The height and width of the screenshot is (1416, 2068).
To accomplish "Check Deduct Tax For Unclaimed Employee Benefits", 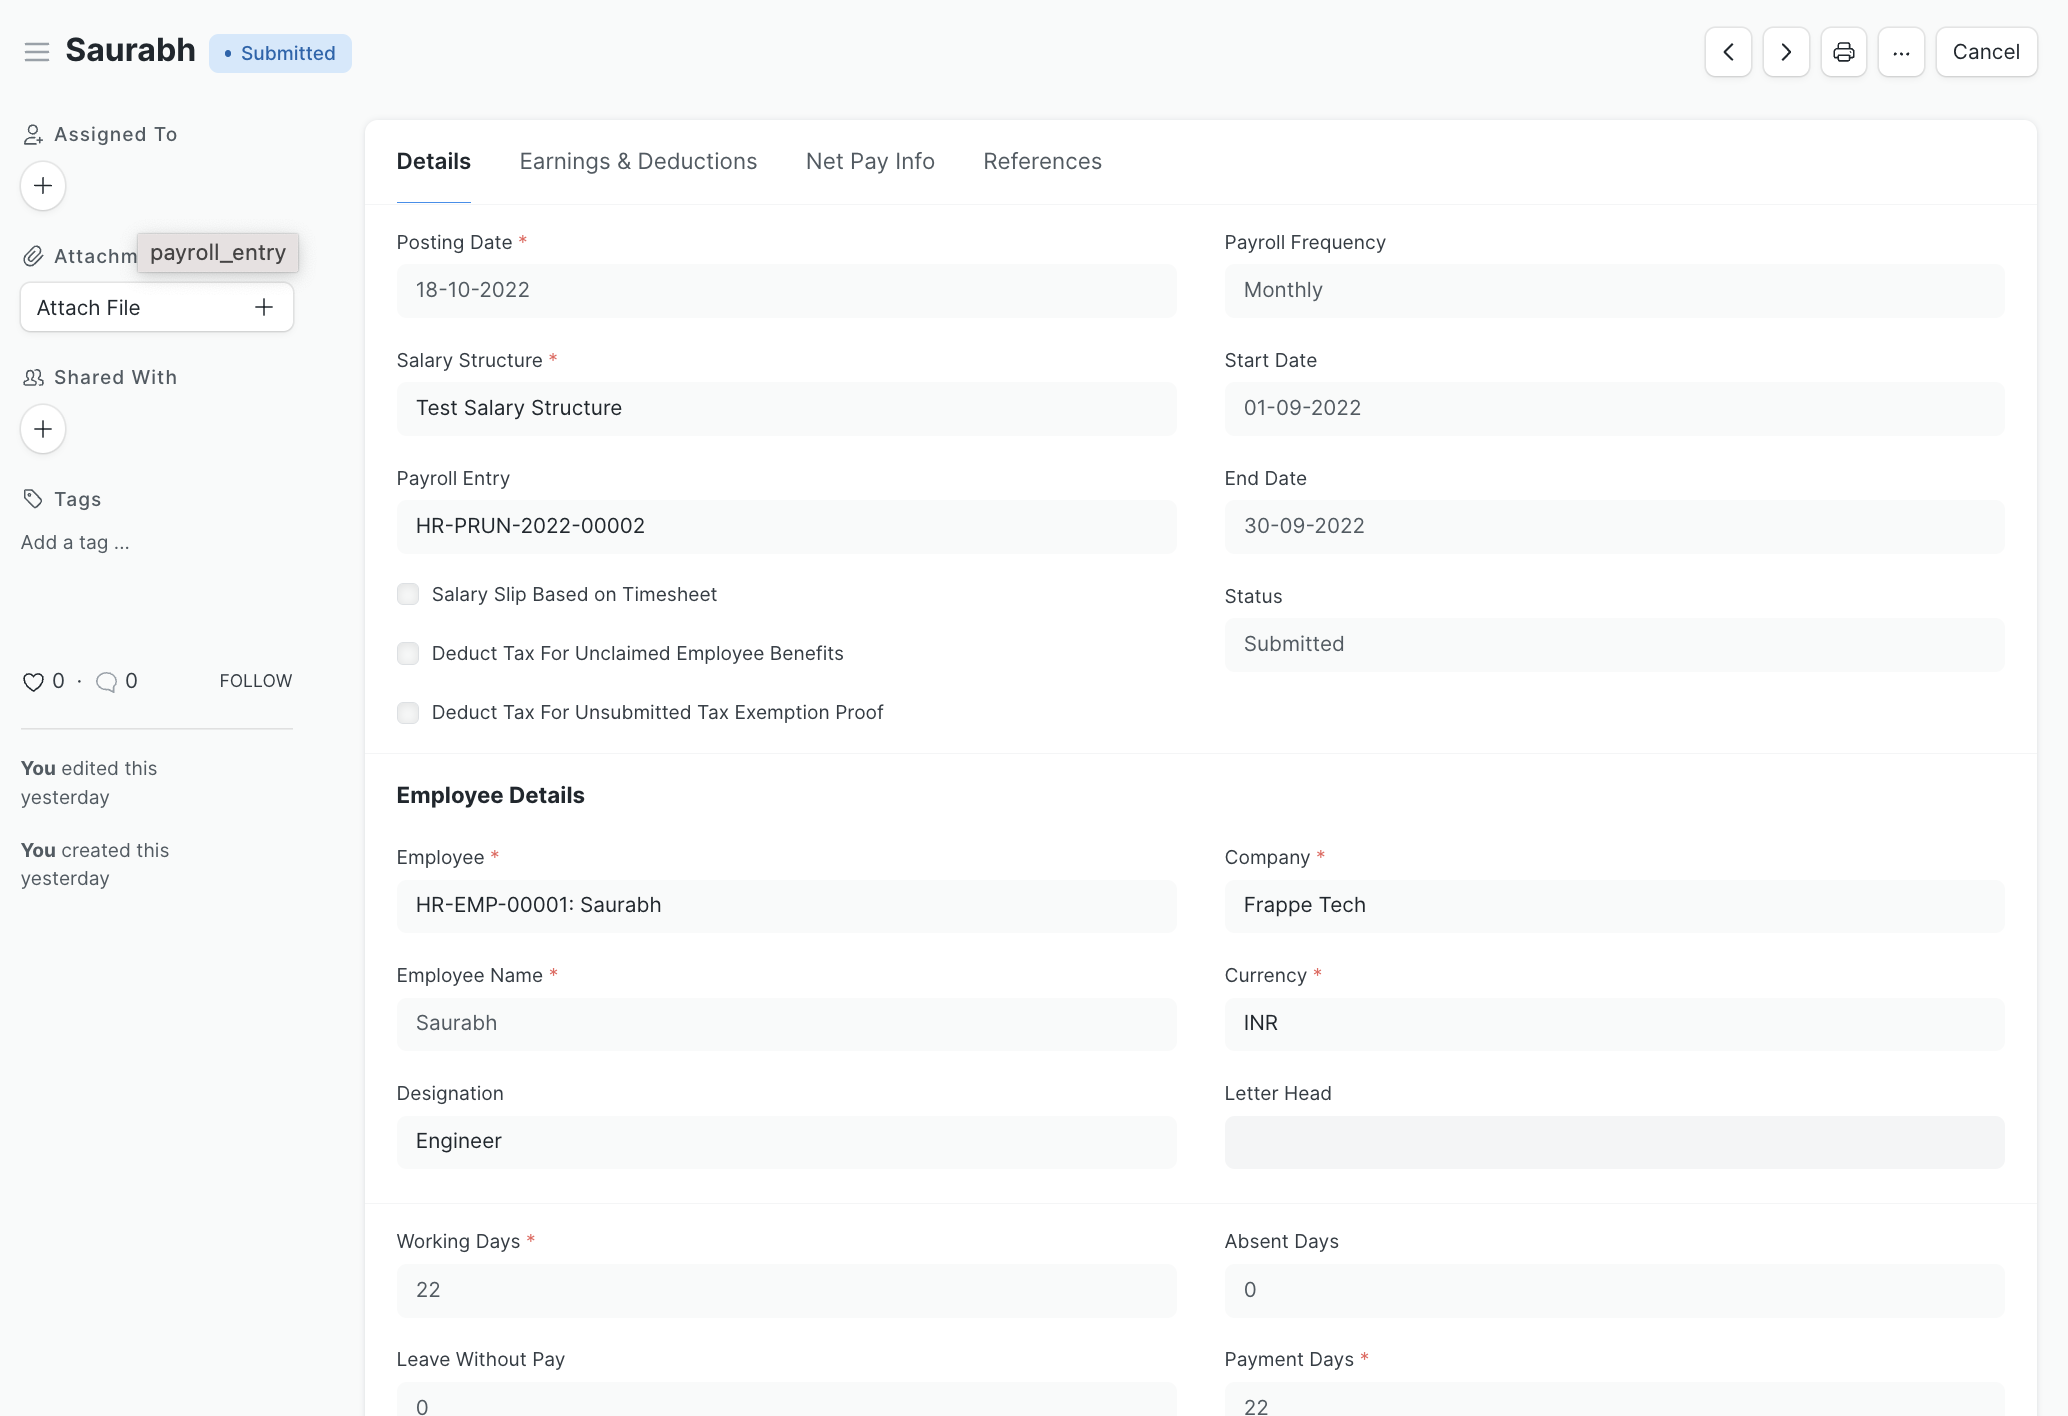I will click(408, 653).
